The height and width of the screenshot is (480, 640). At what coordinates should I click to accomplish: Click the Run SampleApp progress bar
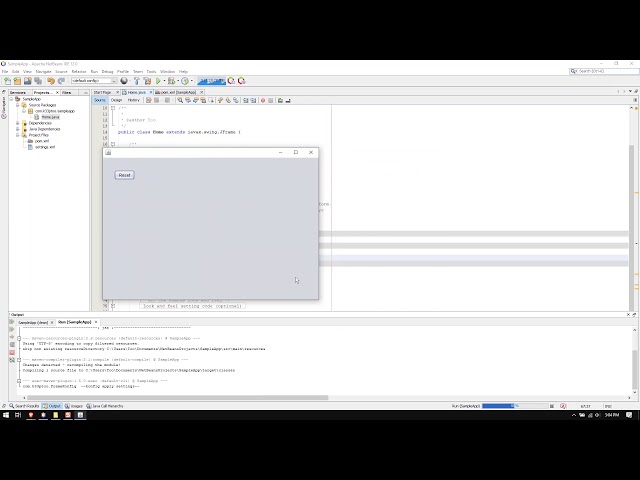(x=515, y=406)
